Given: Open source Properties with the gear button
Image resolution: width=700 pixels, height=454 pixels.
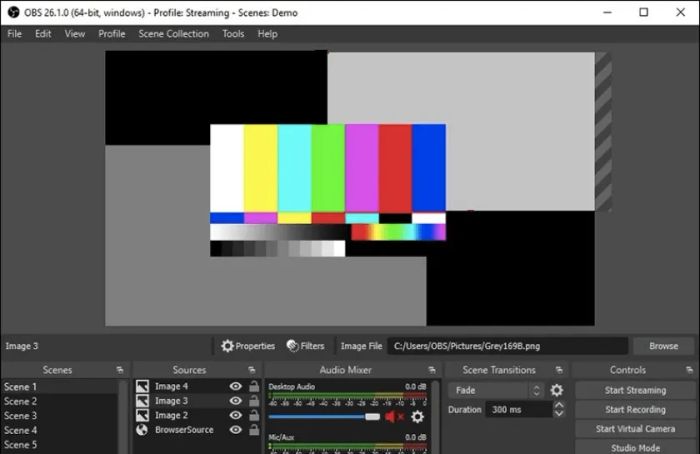Looking at the screenshot, I should pyautogui.click(x=248, y=346).
